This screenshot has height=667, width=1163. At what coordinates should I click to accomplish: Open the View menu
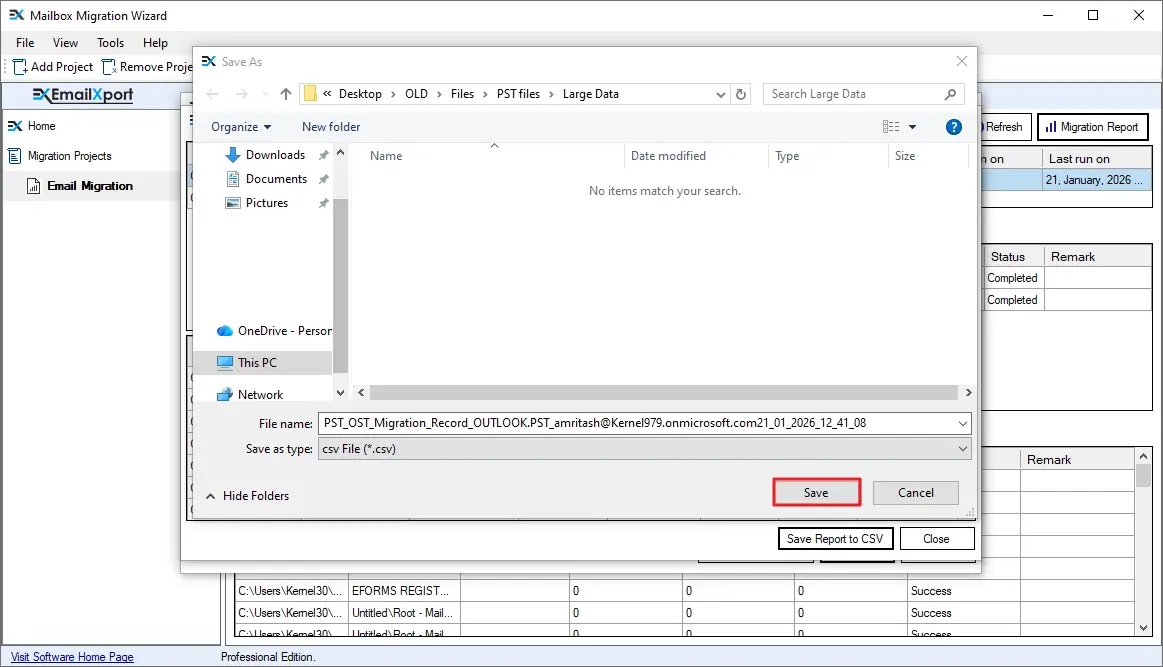[x=65, y=43]
